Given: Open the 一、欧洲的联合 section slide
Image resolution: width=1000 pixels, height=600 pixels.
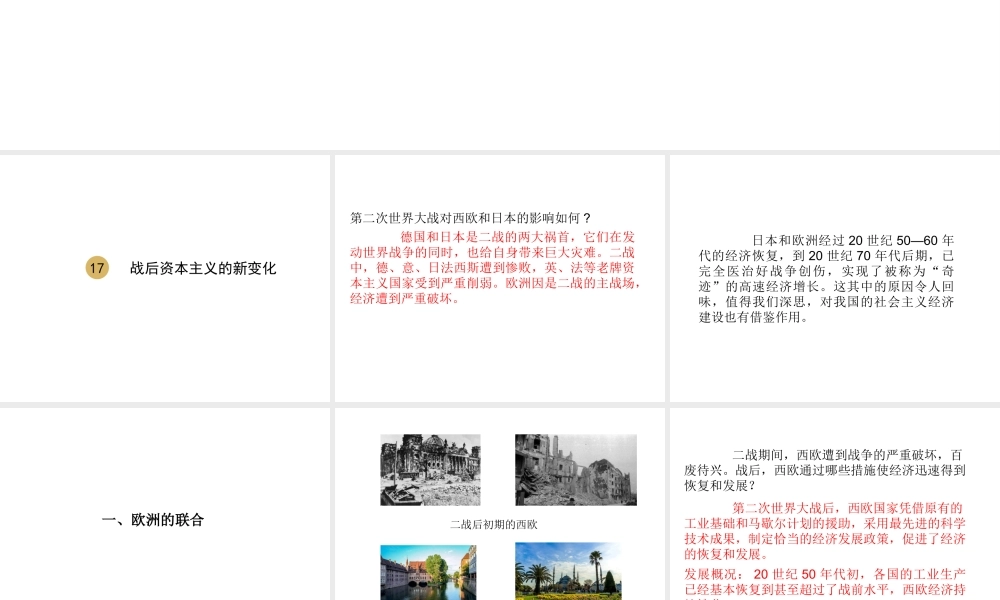Looking at the screenshot, I should (x=165, y=504).
